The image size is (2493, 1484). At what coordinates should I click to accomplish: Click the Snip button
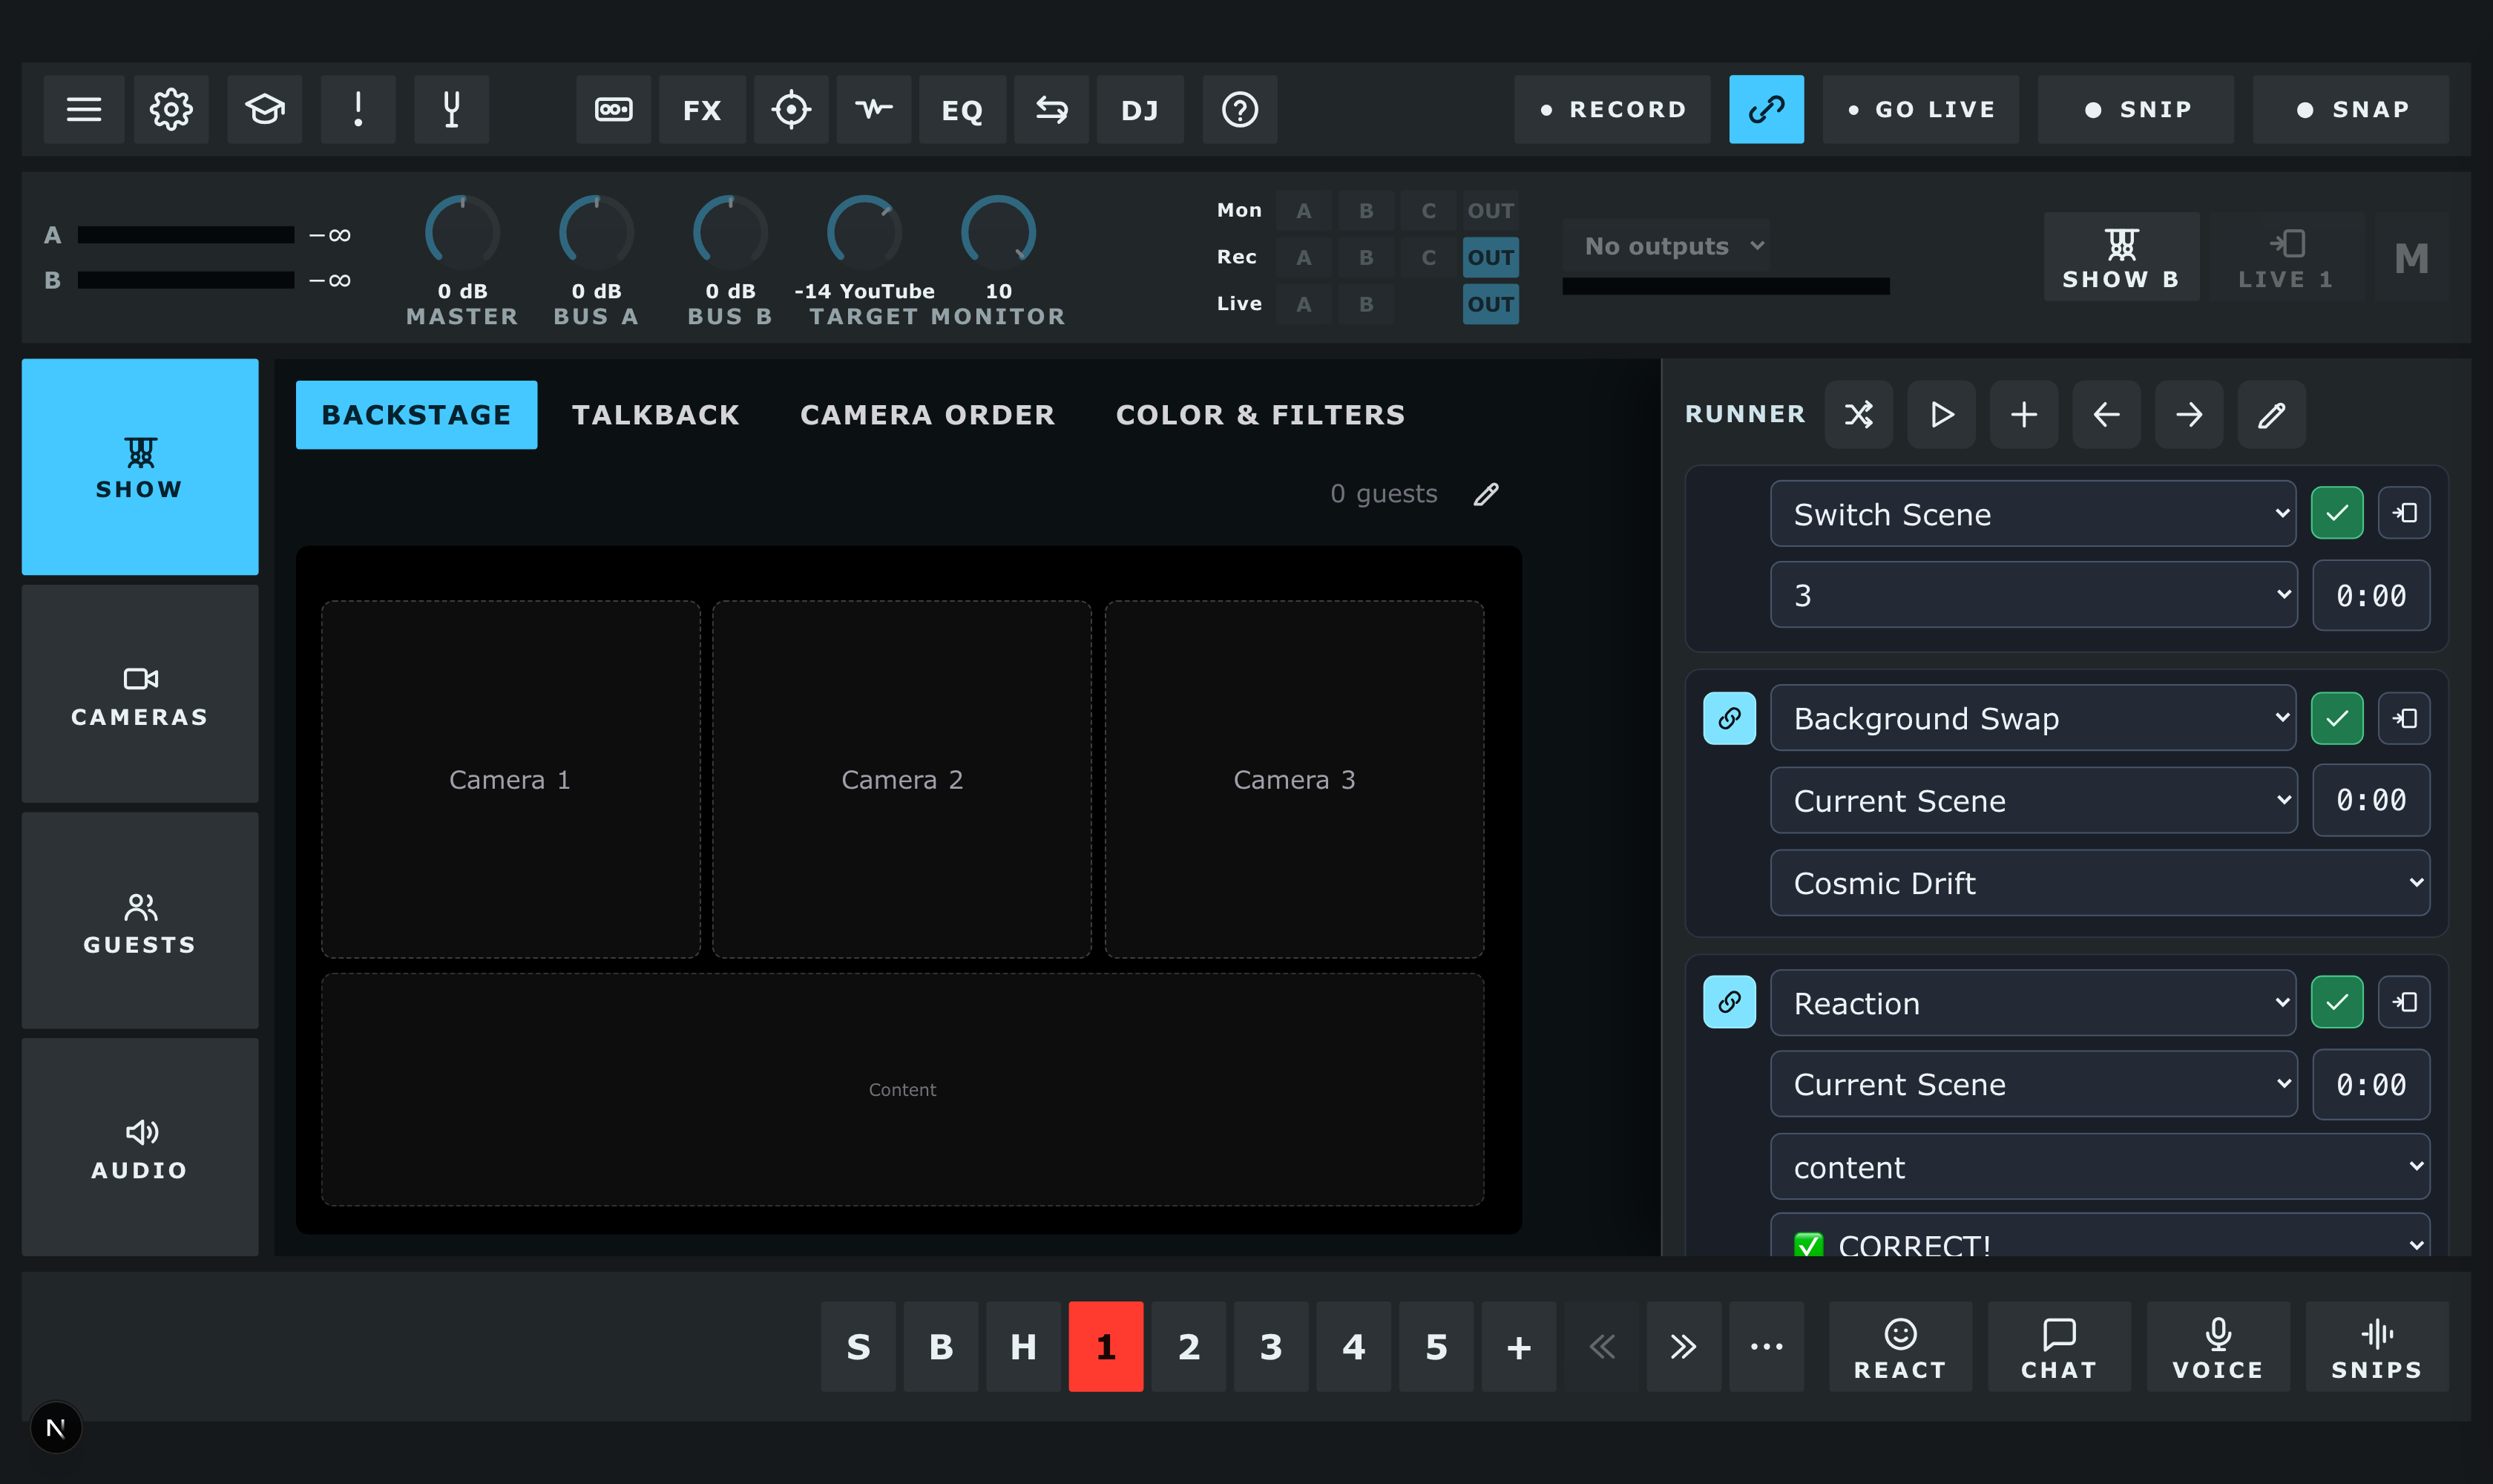[x=2136, y=109]
